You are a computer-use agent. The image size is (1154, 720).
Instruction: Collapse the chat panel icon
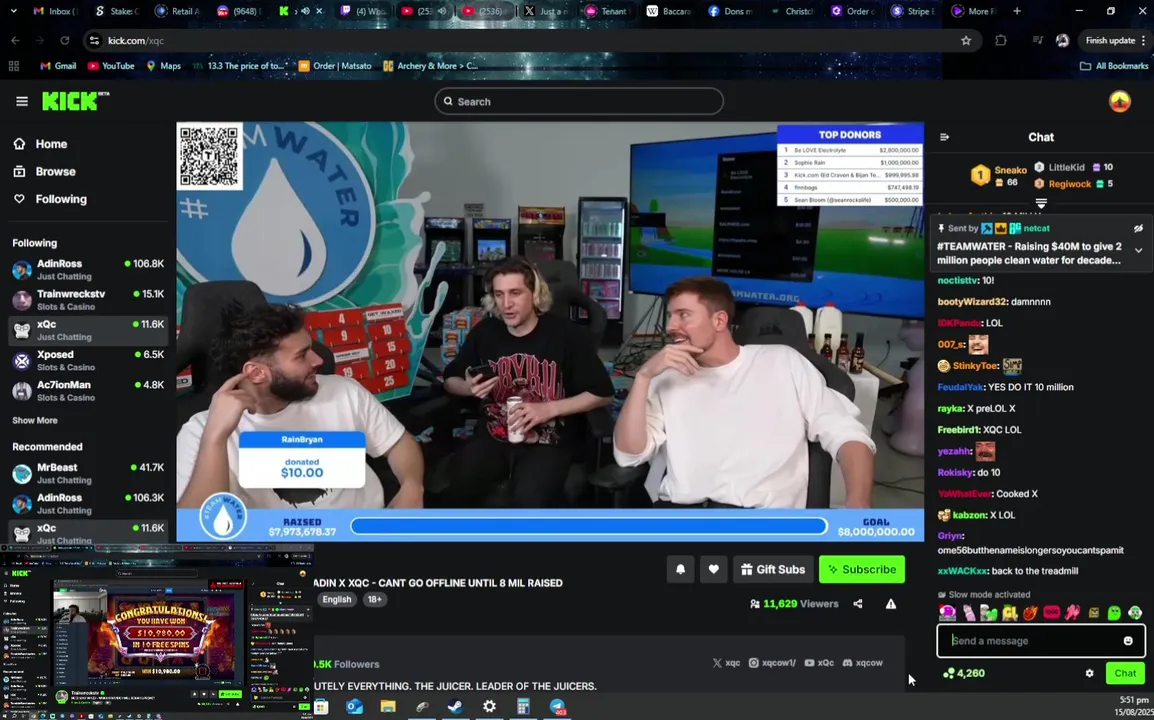944,137
